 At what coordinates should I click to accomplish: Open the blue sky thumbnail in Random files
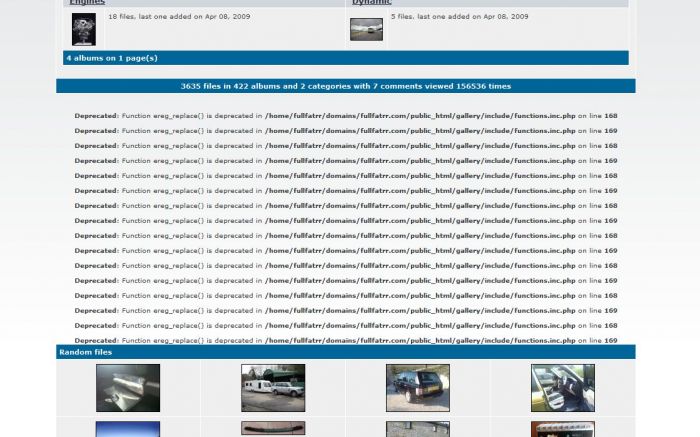click(128, 429)
